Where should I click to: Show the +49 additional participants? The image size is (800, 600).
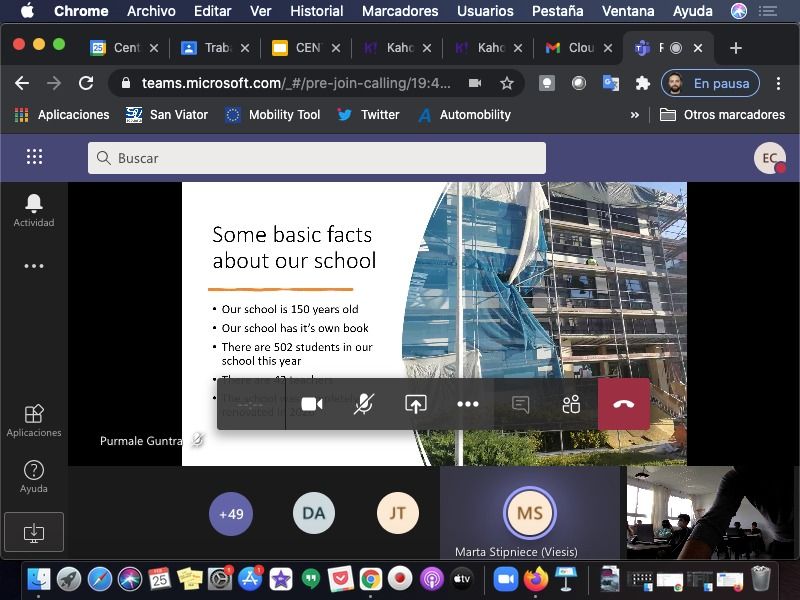[231, 514]
